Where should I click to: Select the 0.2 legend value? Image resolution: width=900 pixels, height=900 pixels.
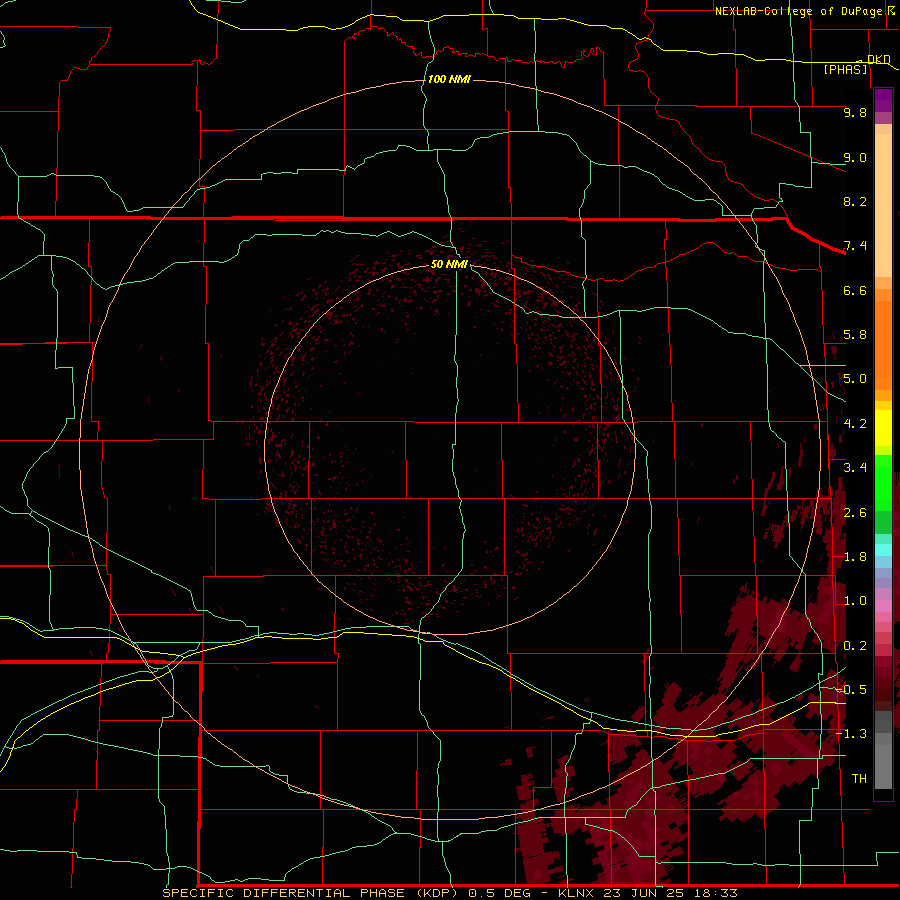(x=855, y=646)
